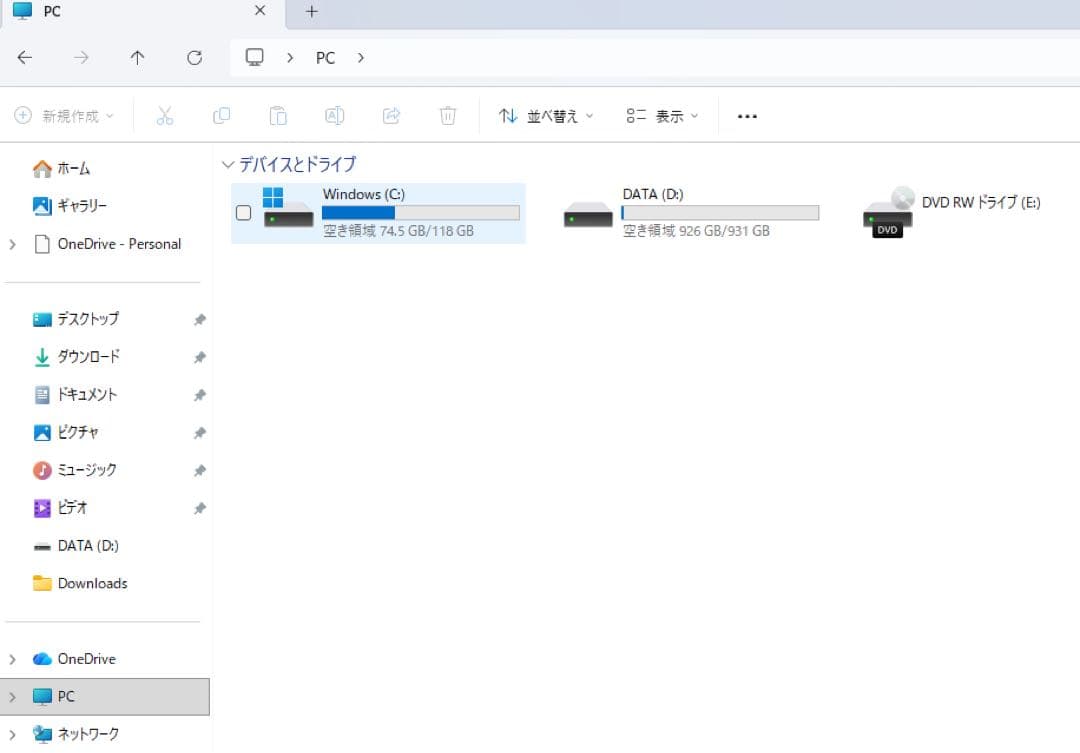Click the Paste icon in the toolbar
The height and width of the screenshot is (753, 1080).
point(278,115)
